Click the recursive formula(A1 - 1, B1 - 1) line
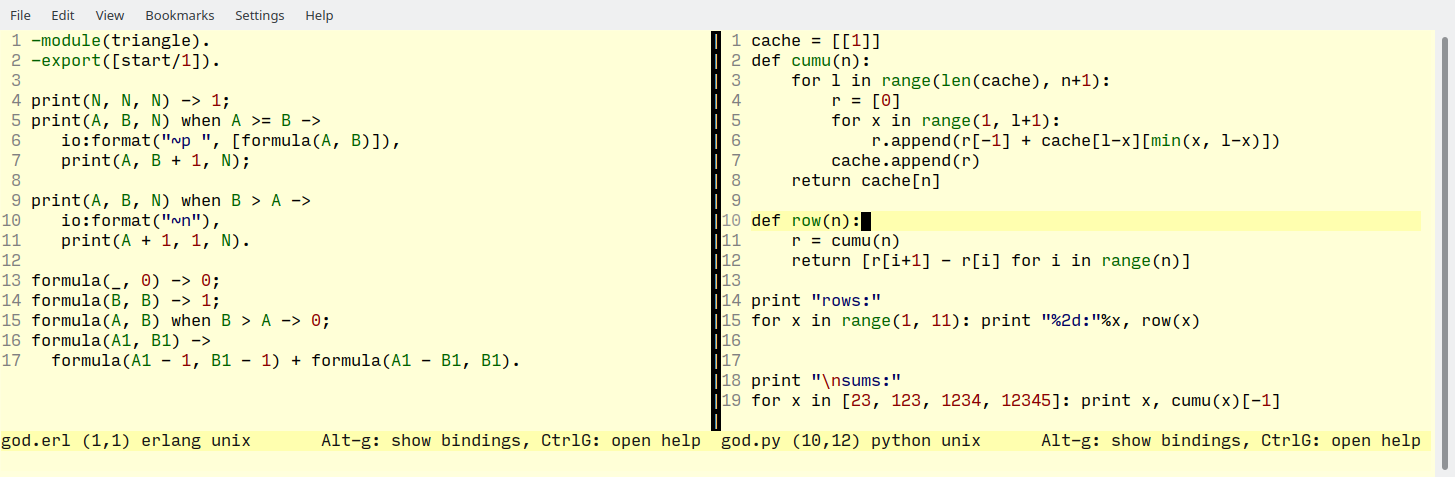The width and height of the screenshot is (1455, 477). coord(286,361)
